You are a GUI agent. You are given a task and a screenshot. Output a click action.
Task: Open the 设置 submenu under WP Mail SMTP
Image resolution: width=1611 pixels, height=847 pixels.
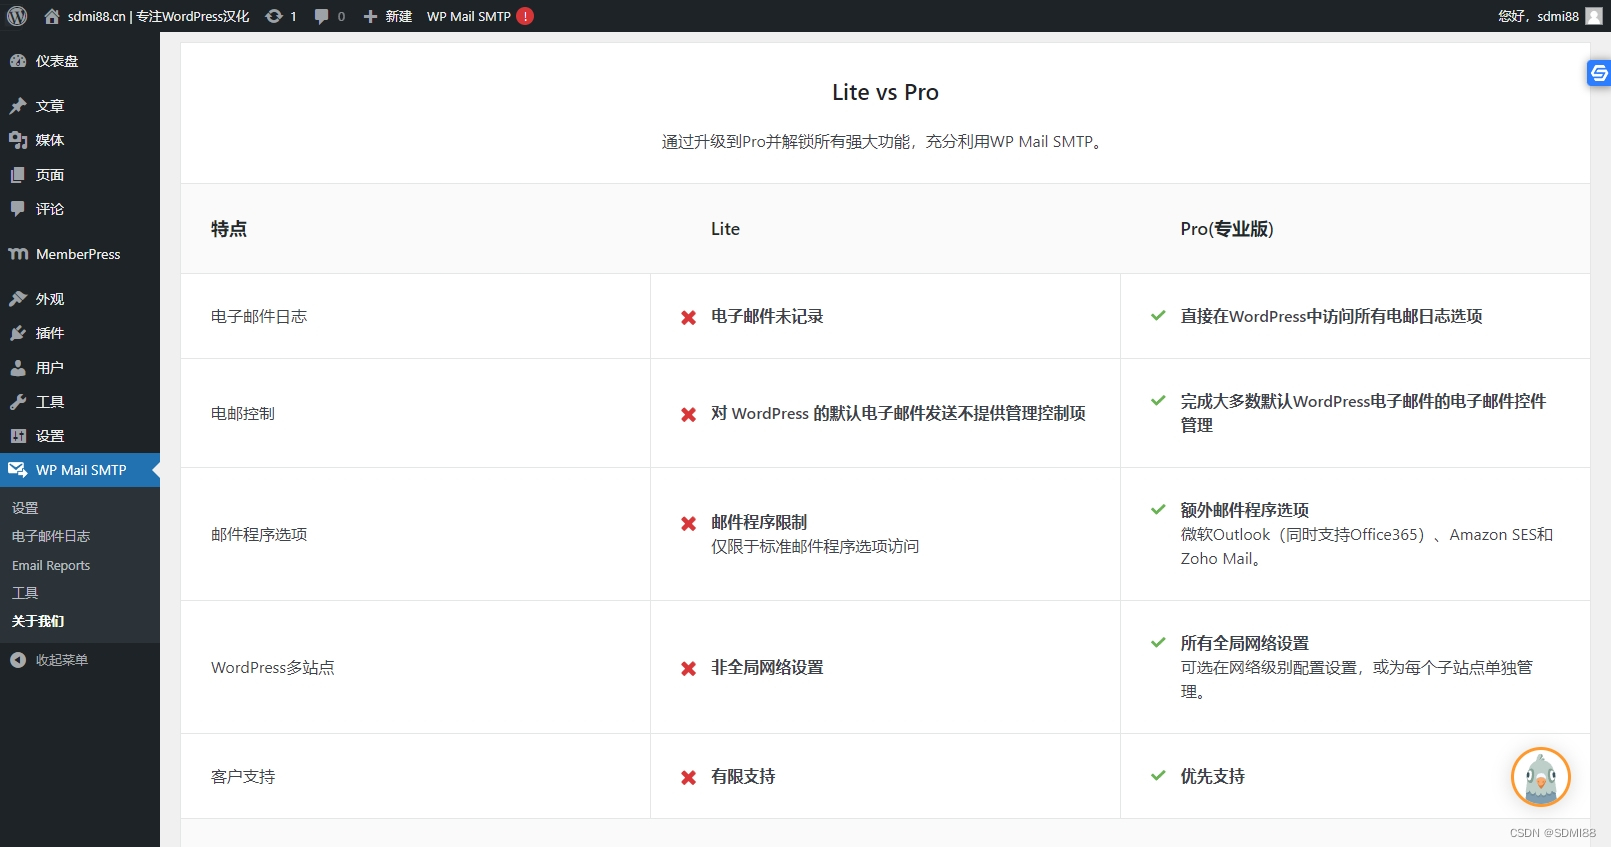pos(25,508)
